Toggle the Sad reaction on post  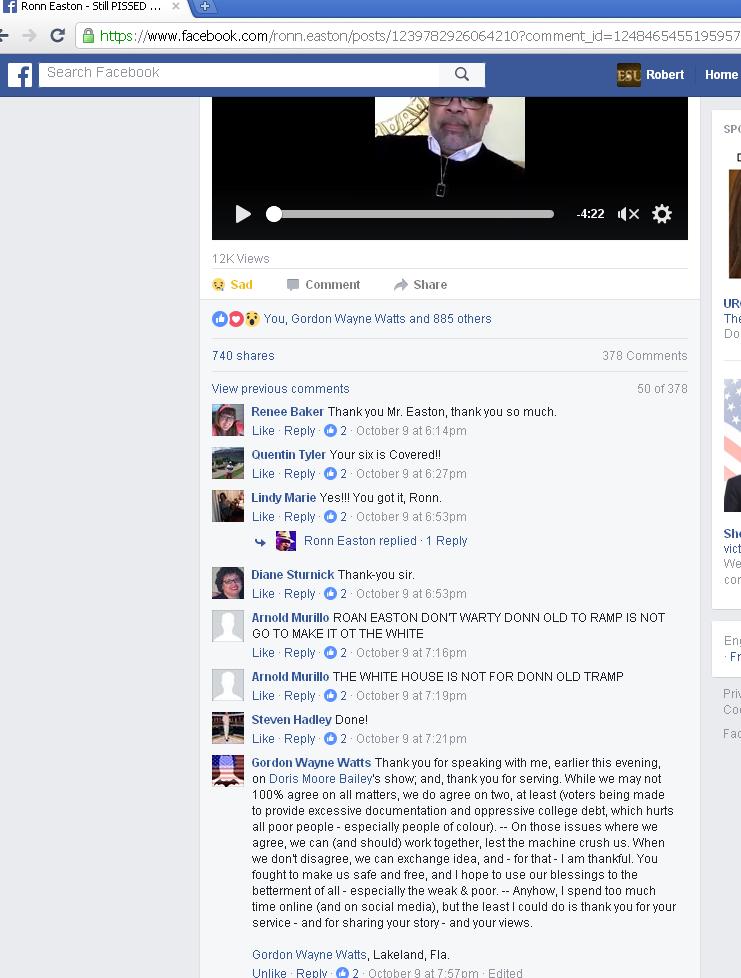coord(232,285)
